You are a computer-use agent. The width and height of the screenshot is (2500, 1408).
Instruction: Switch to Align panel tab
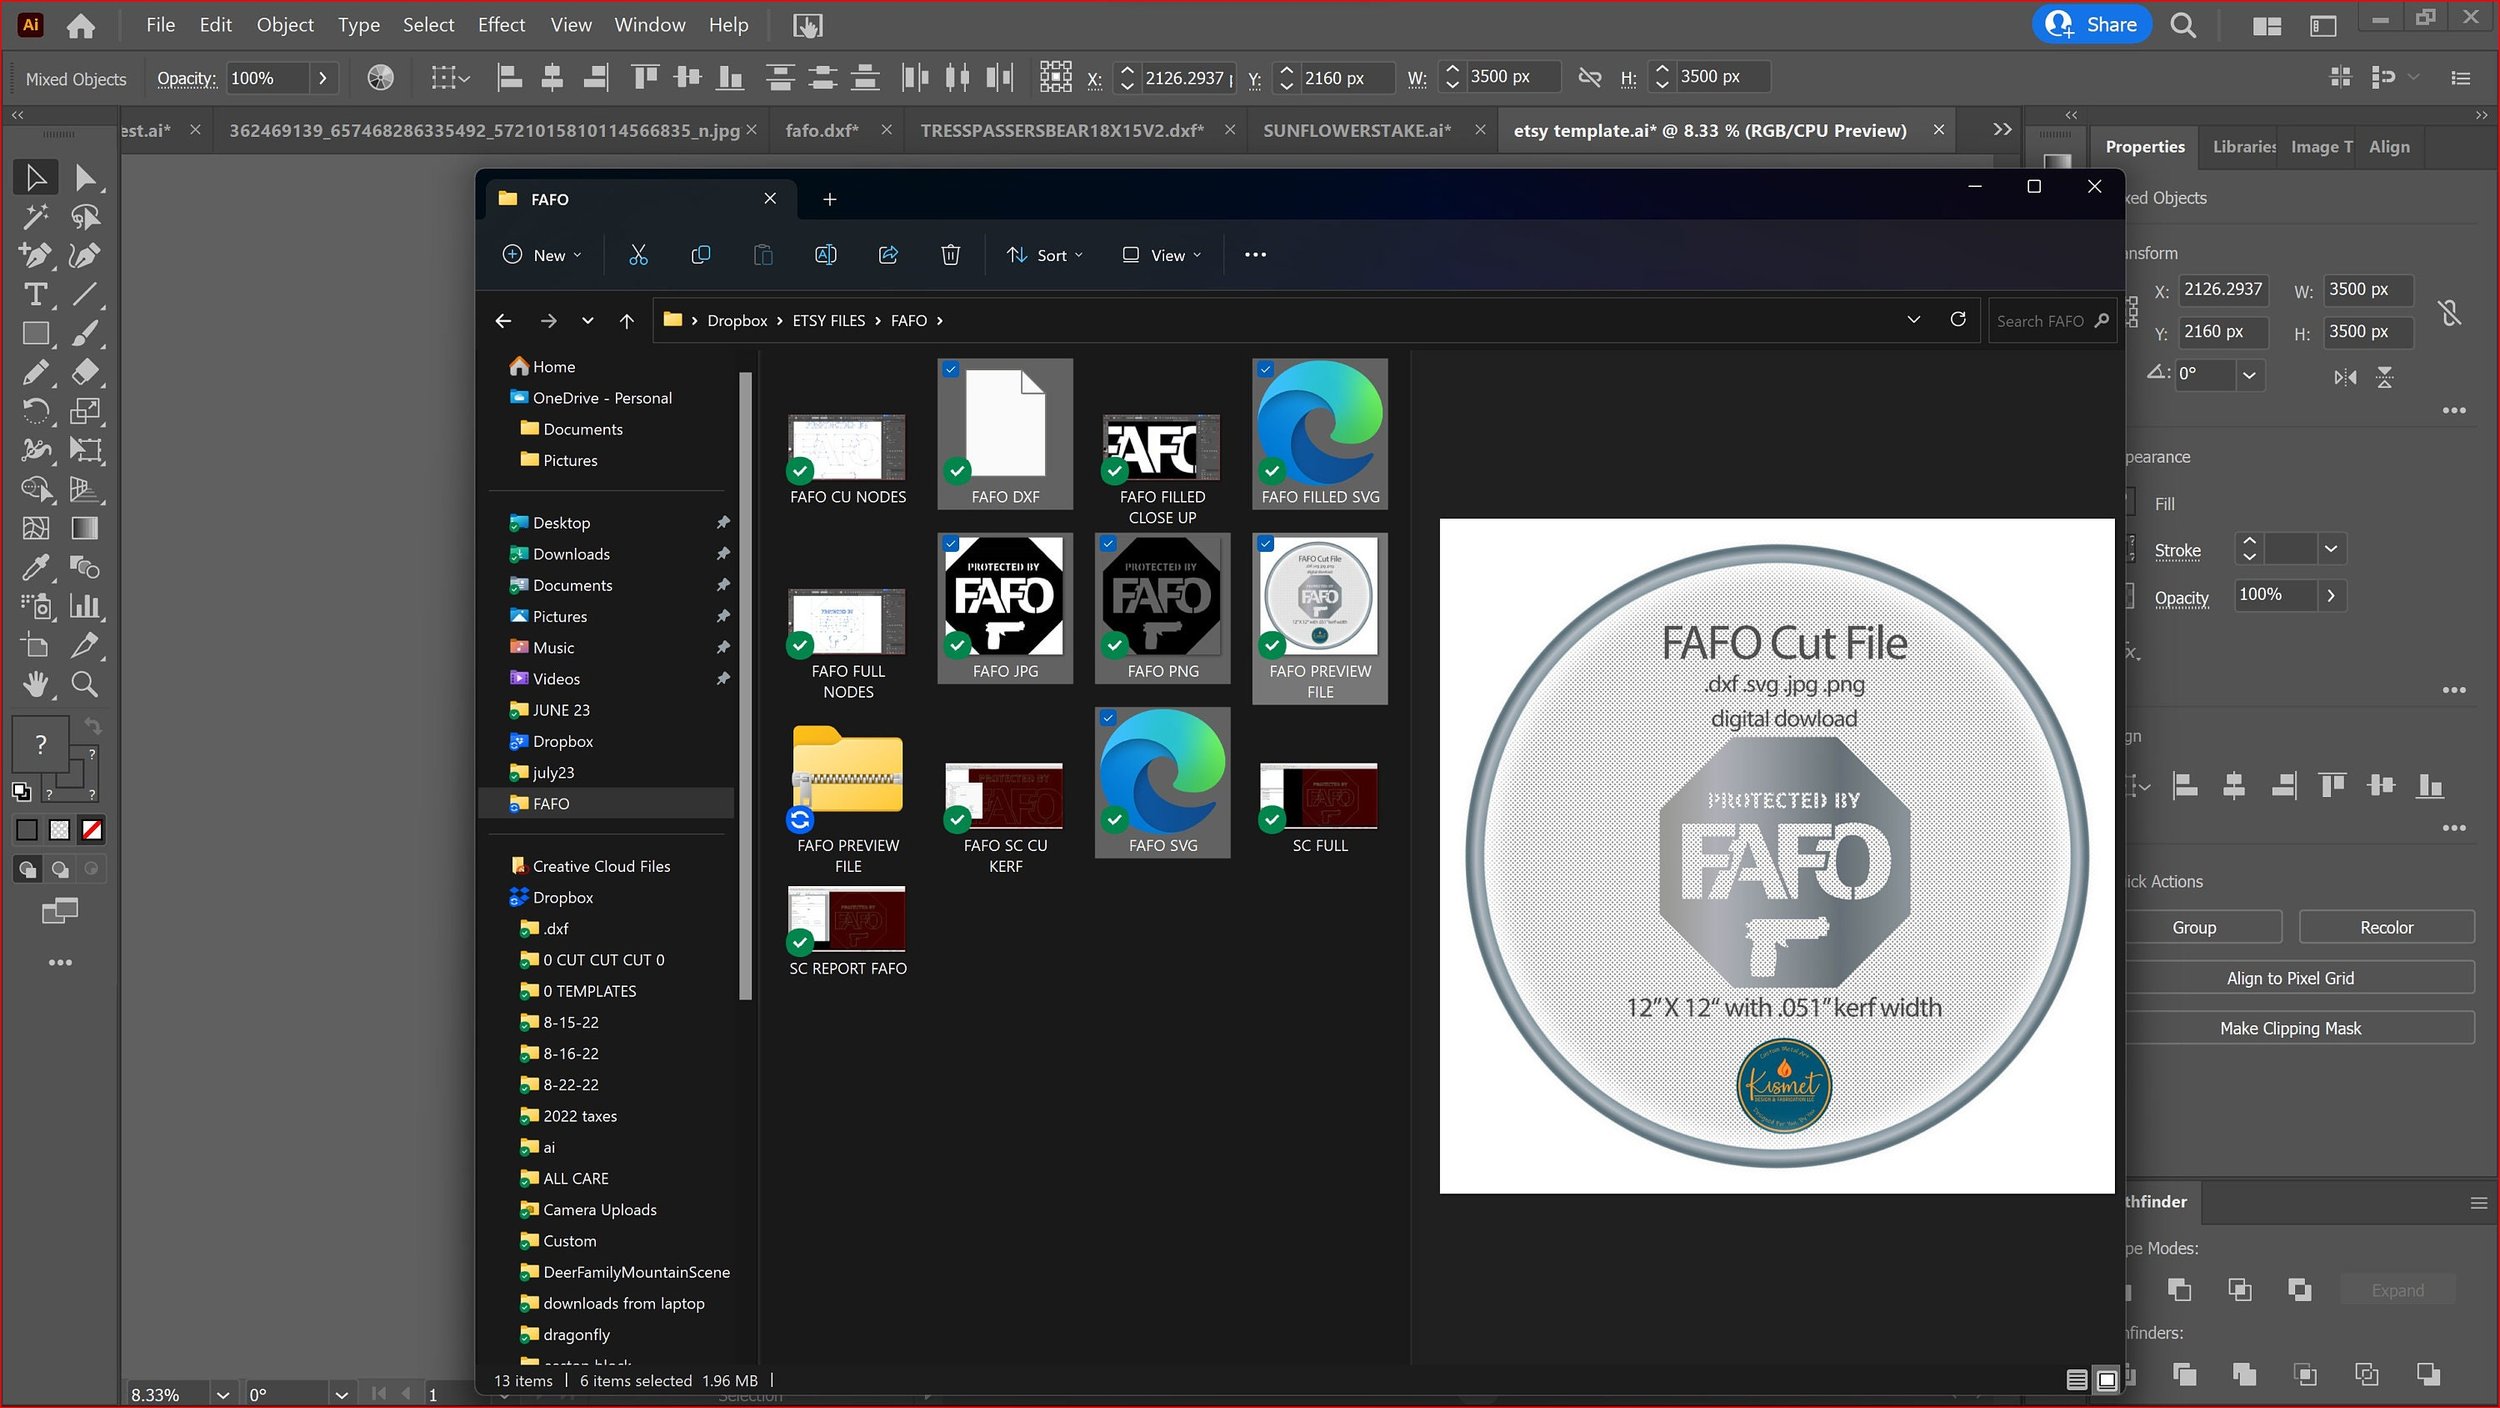2389,147
